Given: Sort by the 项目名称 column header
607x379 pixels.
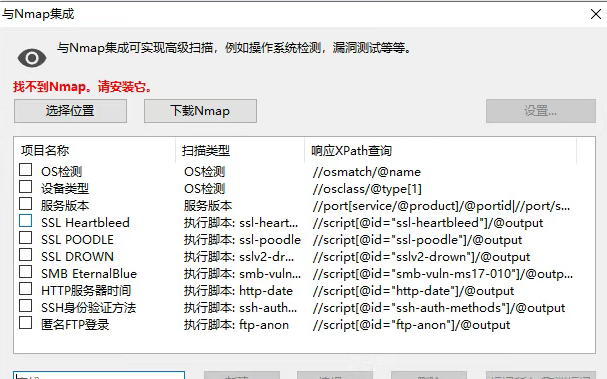Looking at the screenshot, I should 95,150.
